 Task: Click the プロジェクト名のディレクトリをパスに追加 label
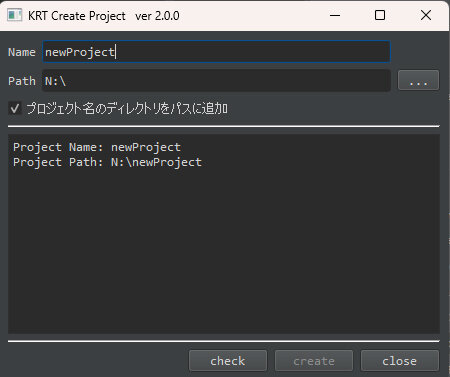pos(127,109)
